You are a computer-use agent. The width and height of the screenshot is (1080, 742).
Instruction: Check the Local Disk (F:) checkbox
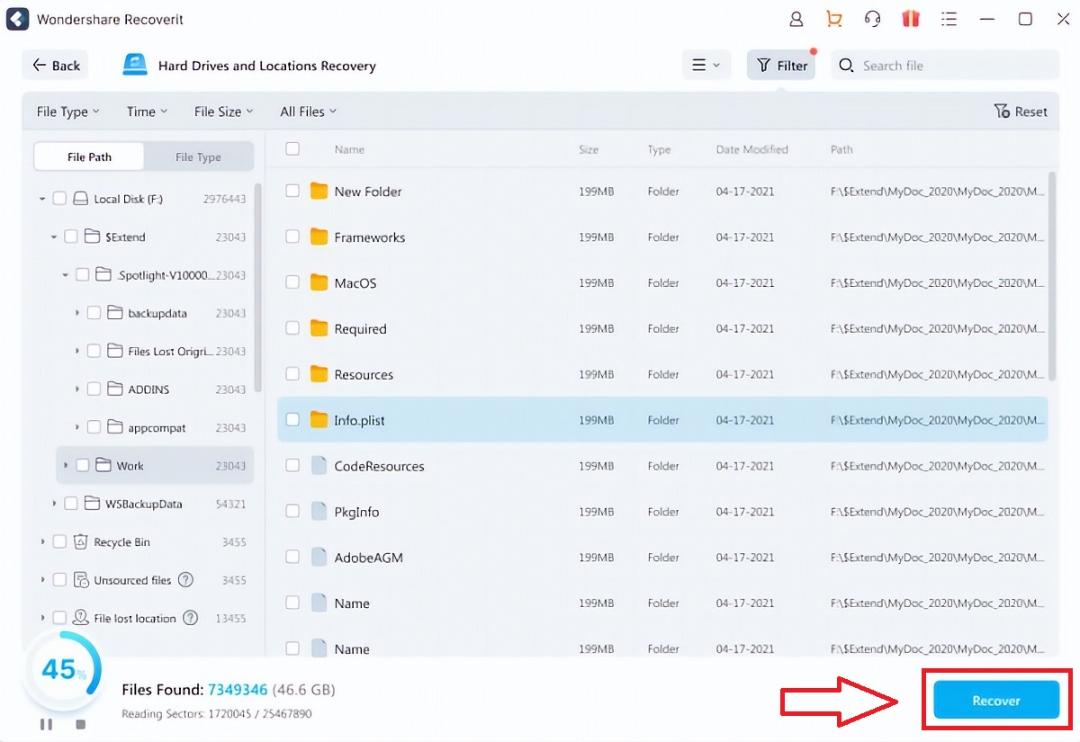(x=60, y=198)
